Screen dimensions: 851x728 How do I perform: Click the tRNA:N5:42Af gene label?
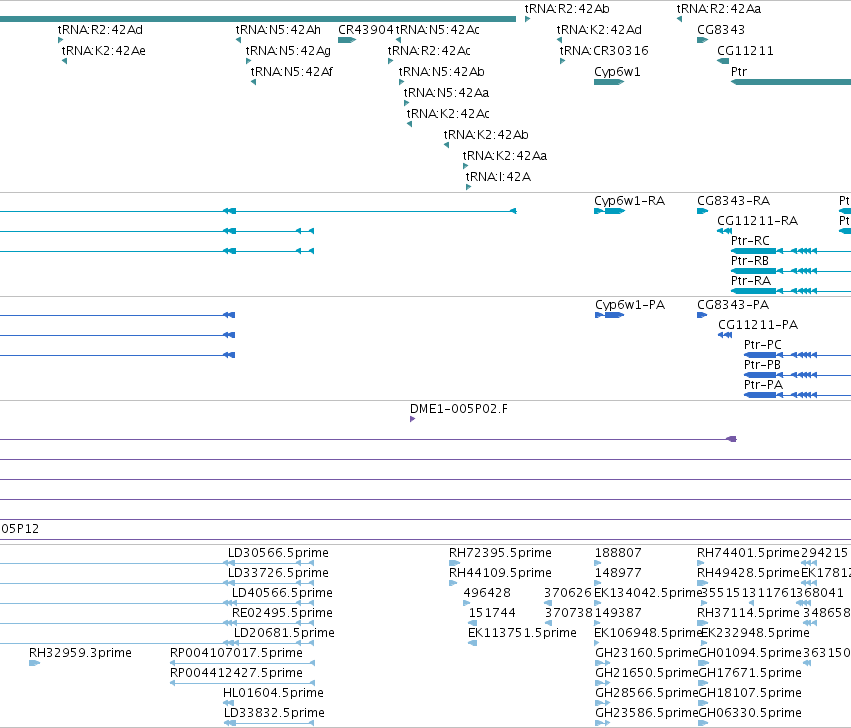coord(291,72)
